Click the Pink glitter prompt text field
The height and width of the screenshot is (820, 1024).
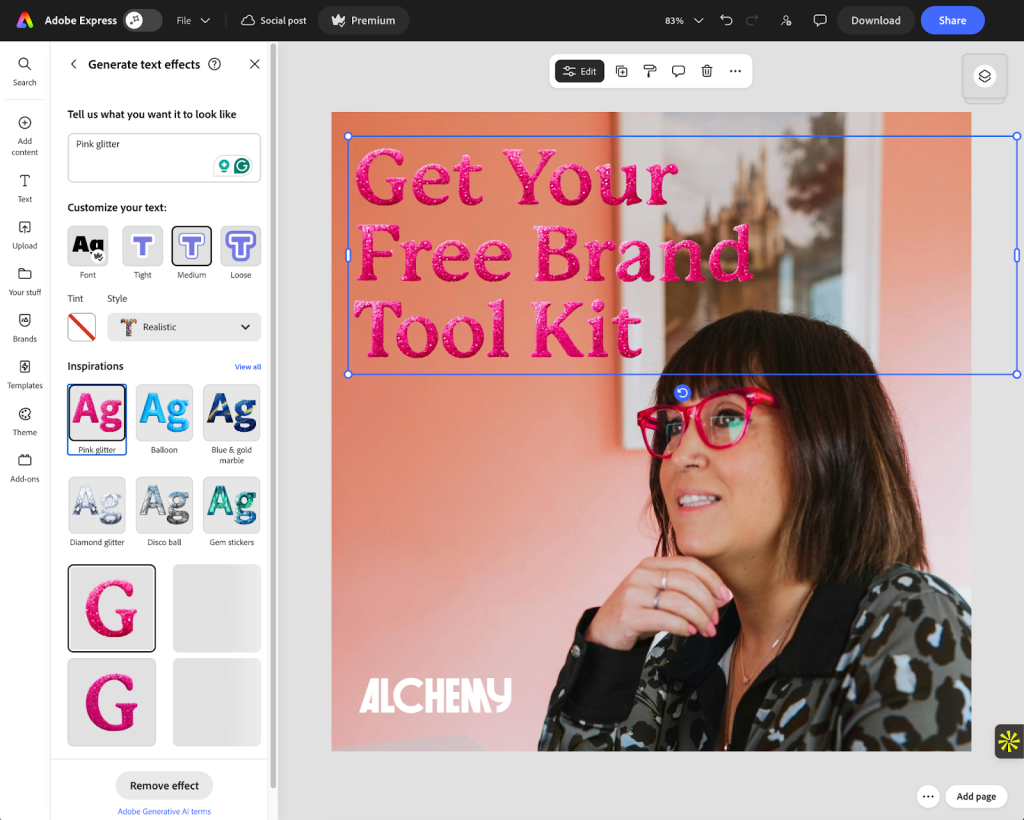click(x=164, y=158)
